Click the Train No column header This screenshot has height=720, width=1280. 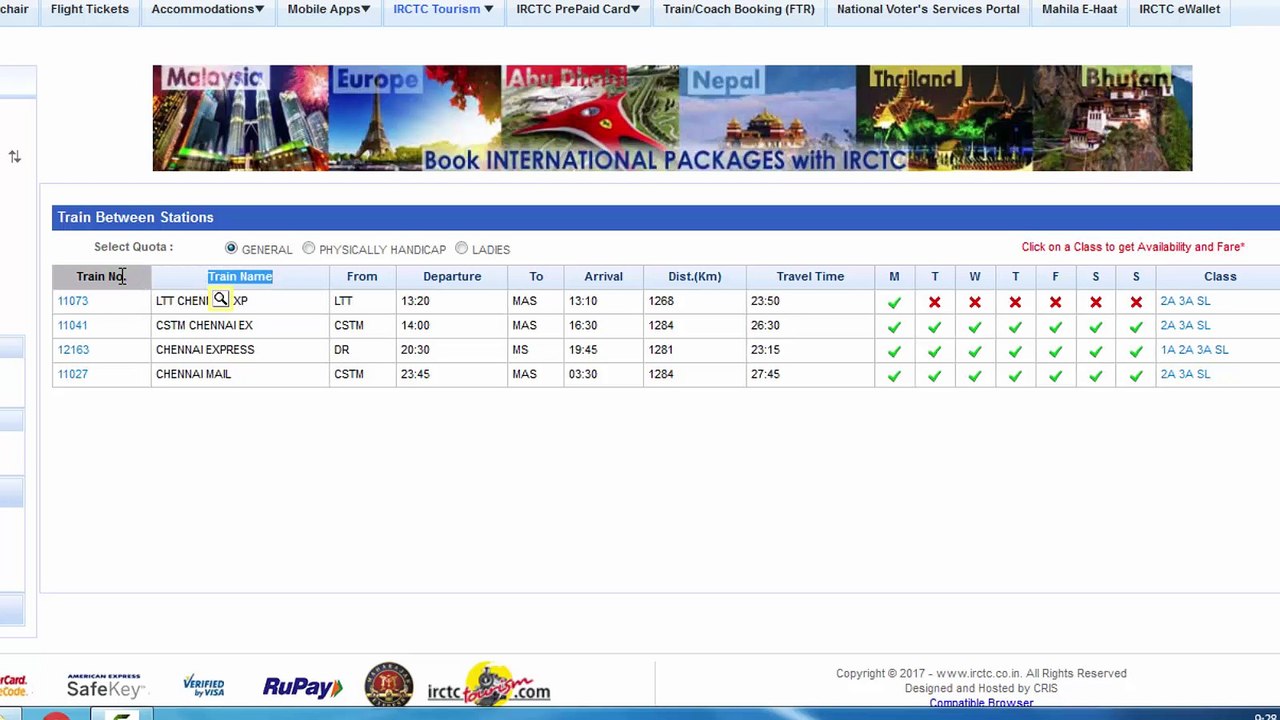point(101,277)
